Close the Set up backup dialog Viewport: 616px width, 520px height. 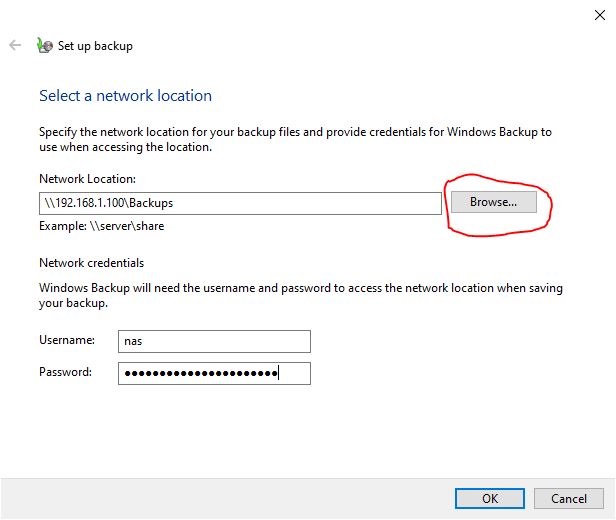(600, 15)
